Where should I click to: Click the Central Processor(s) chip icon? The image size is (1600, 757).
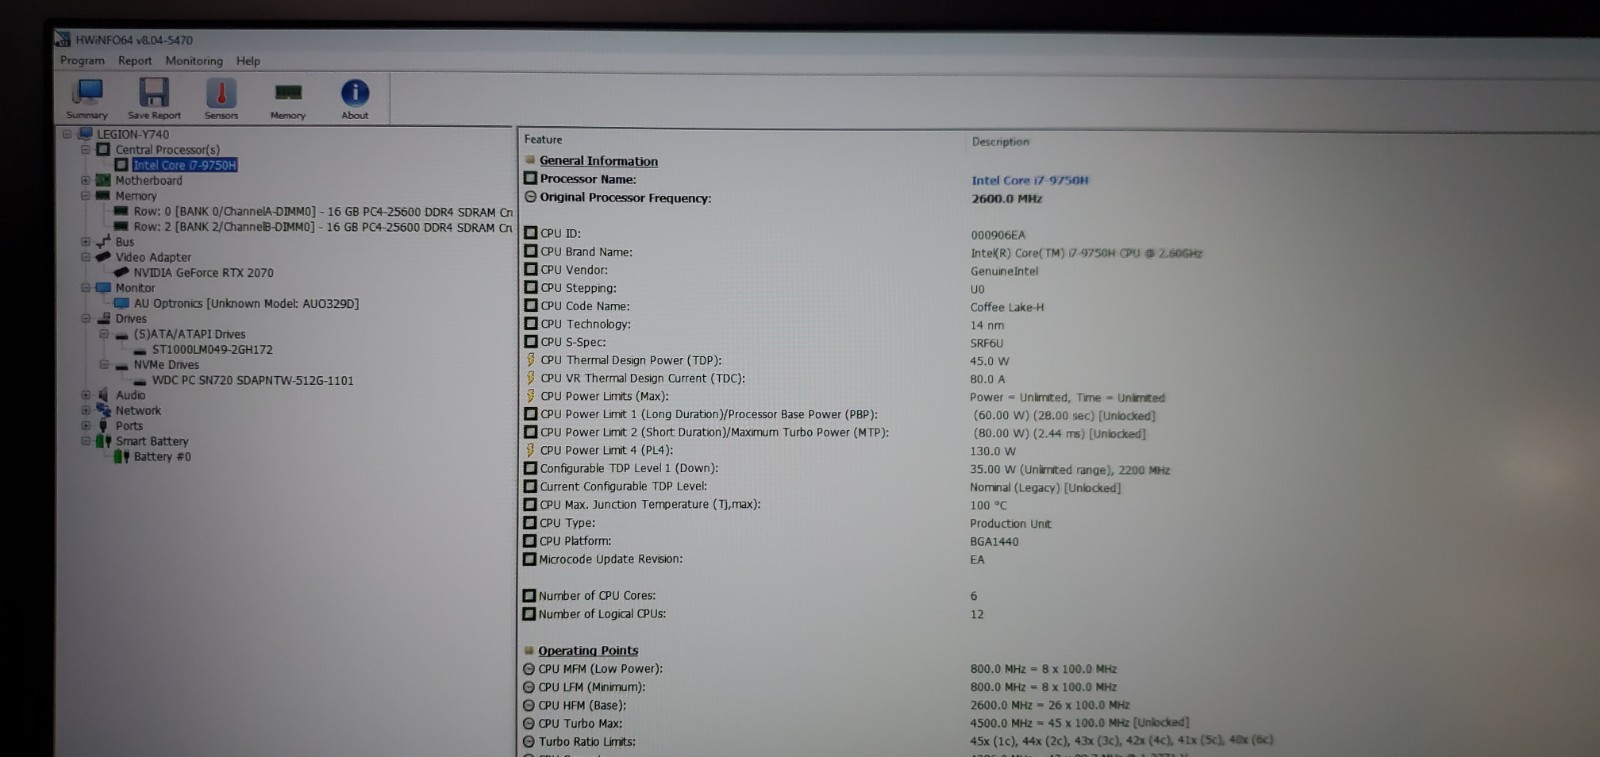[x=103, y=149]
